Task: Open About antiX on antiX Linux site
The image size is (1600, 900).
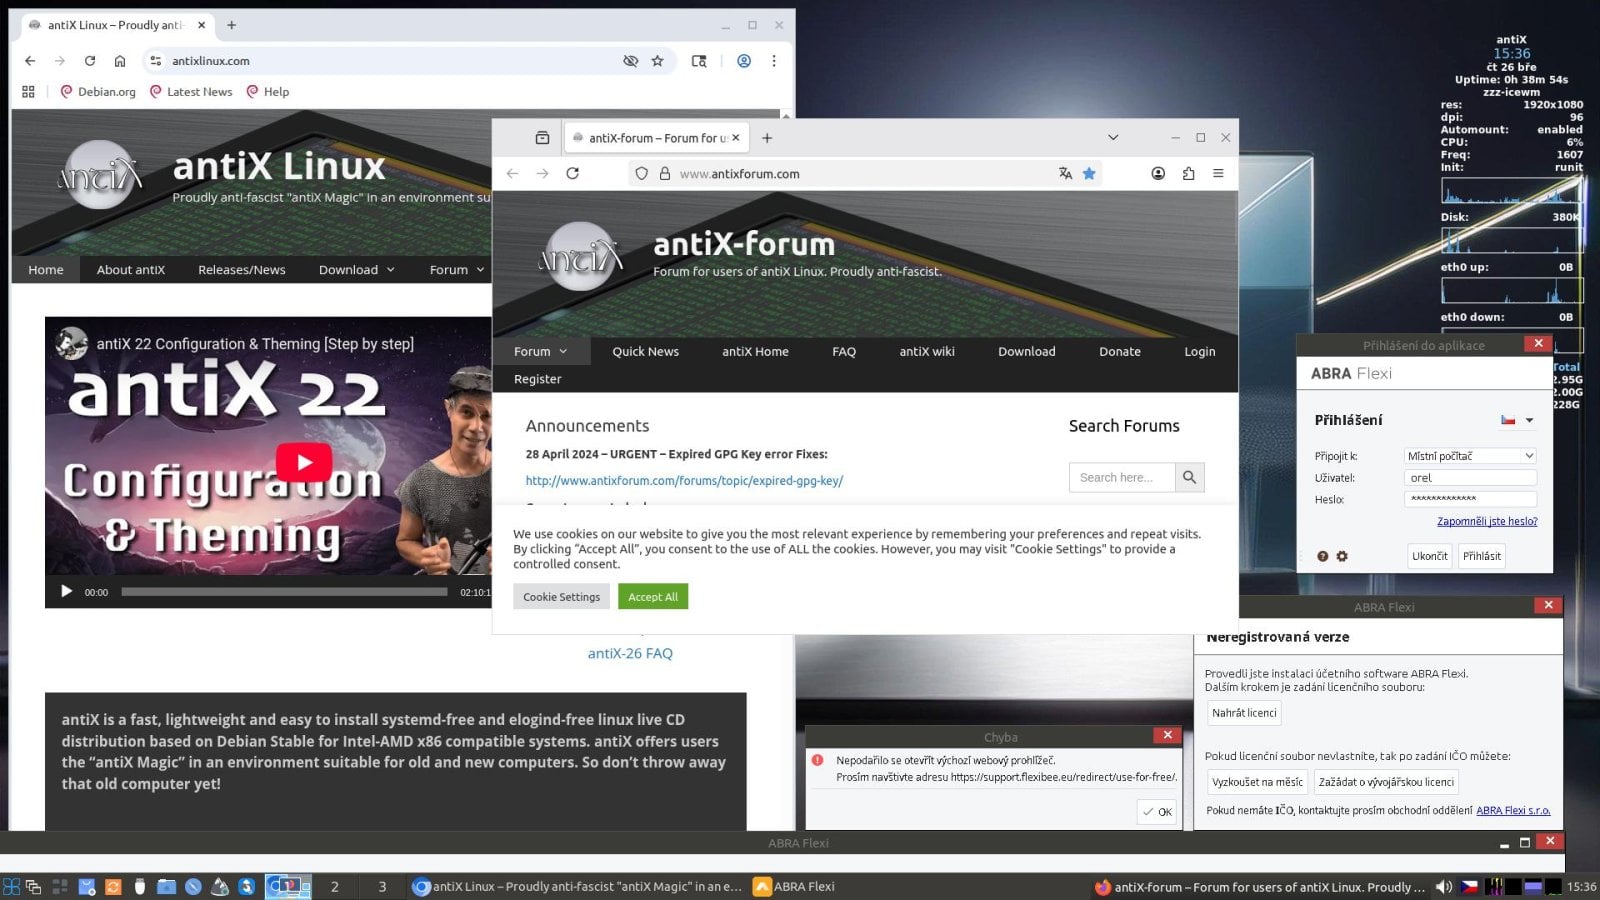Action: (x=131, y=269)
